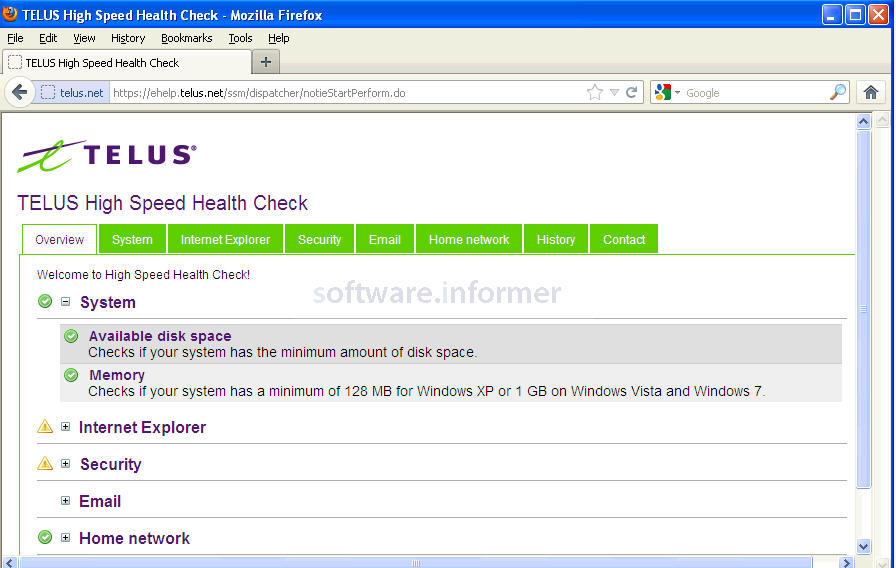
Task: Switch to the green Security tab
Action: tap(319, 239)
